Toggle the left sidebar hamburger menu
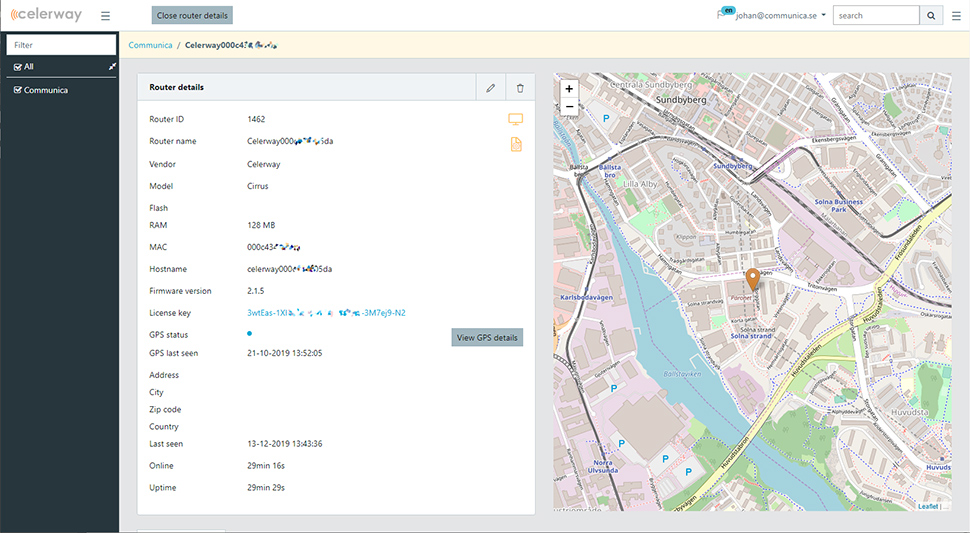The width and height of the screenshot is (970, 533). pos(106,16)
